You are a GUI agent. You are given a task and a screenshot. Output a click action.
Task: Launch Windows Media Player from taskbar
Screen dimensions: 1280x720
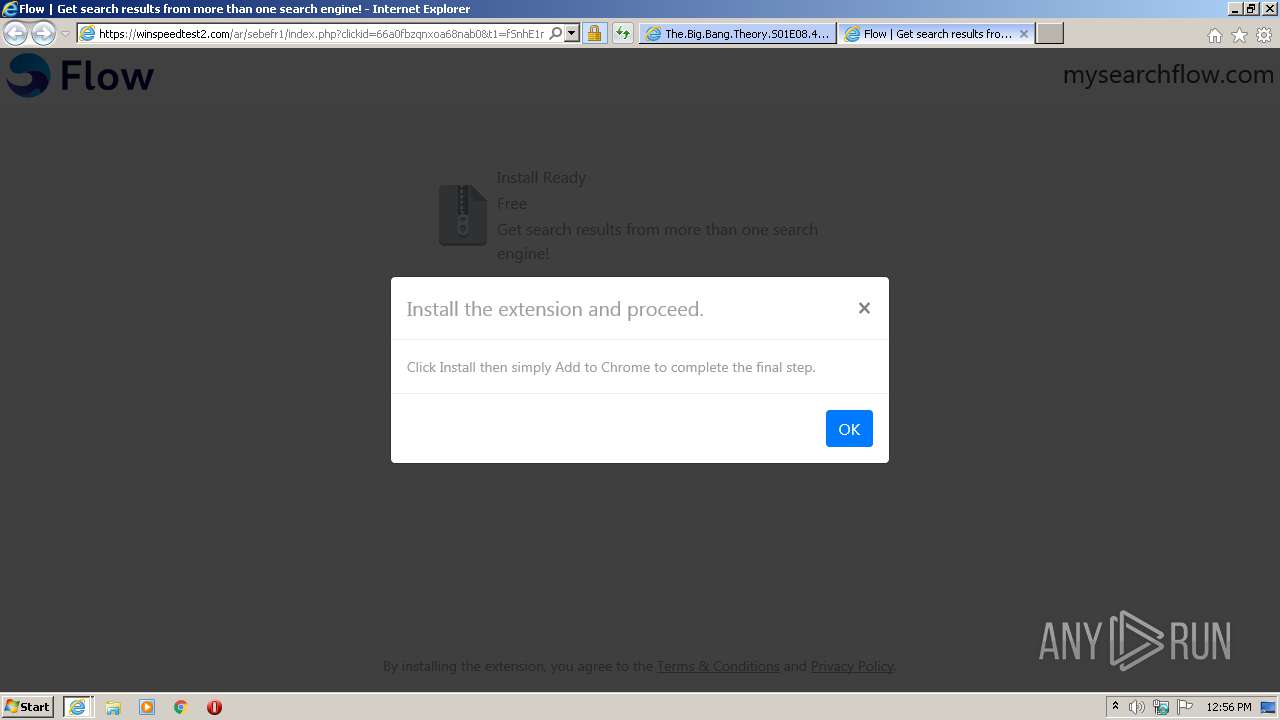click(147, 707)
